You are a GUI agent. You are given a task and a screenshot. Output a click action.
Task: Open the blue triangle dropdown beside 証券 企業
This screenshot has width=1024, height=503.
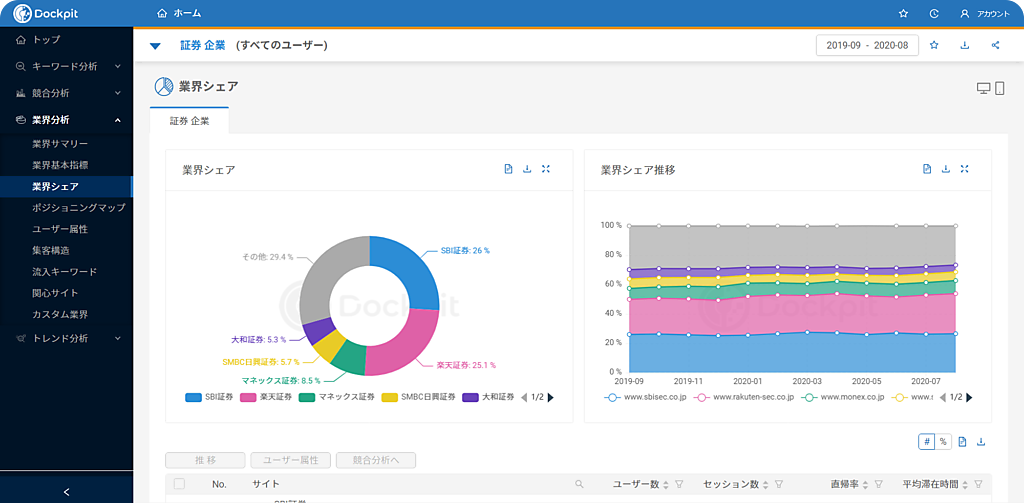(x=155, y=46)
